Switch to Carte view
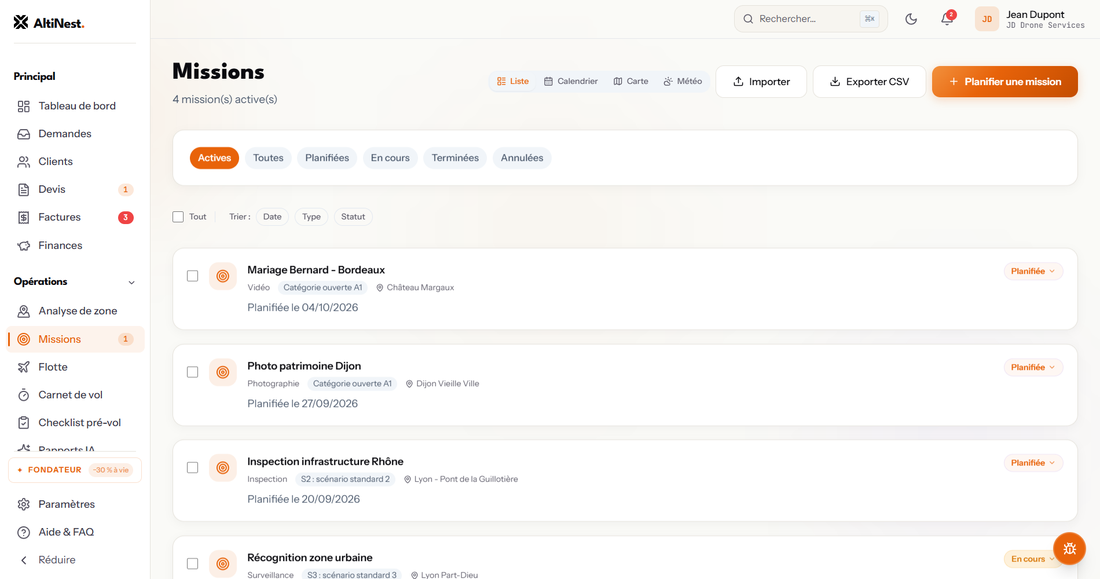Image resolution: width=1100 pixels, height=579 pixels. tap(631, 81)
